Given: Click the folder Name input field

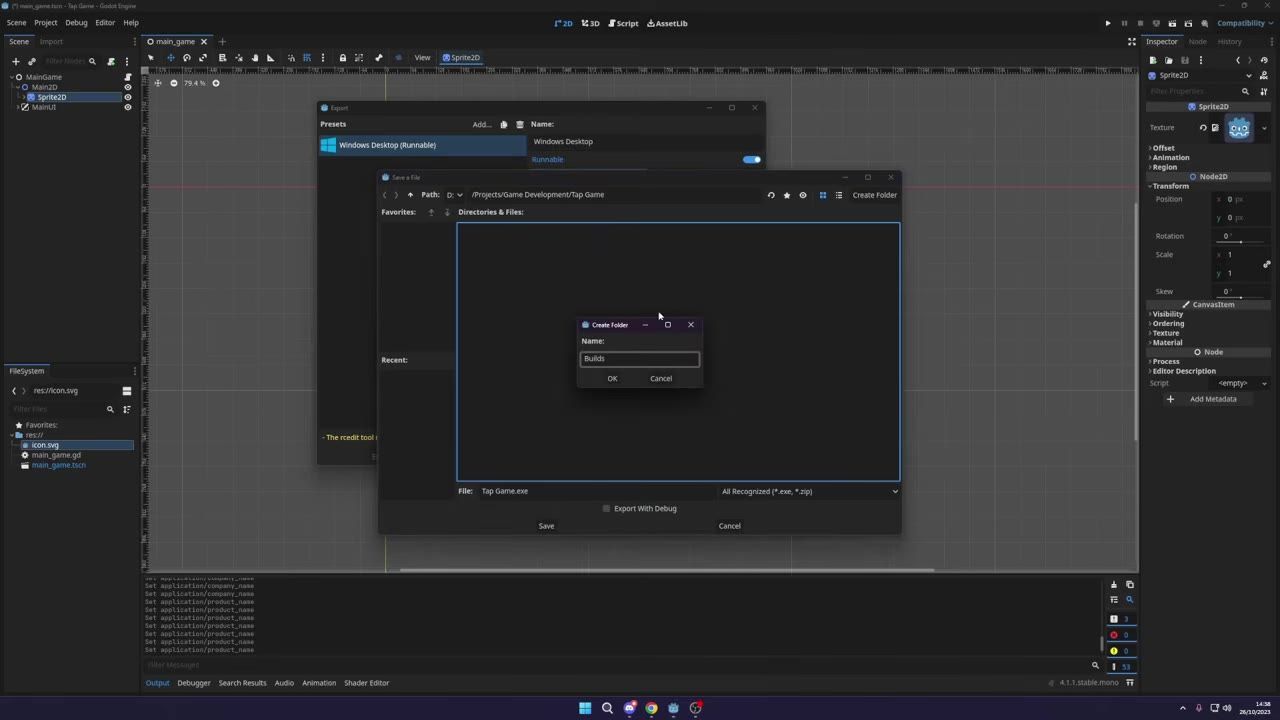Looking at the screenshot, I should 640,359.
